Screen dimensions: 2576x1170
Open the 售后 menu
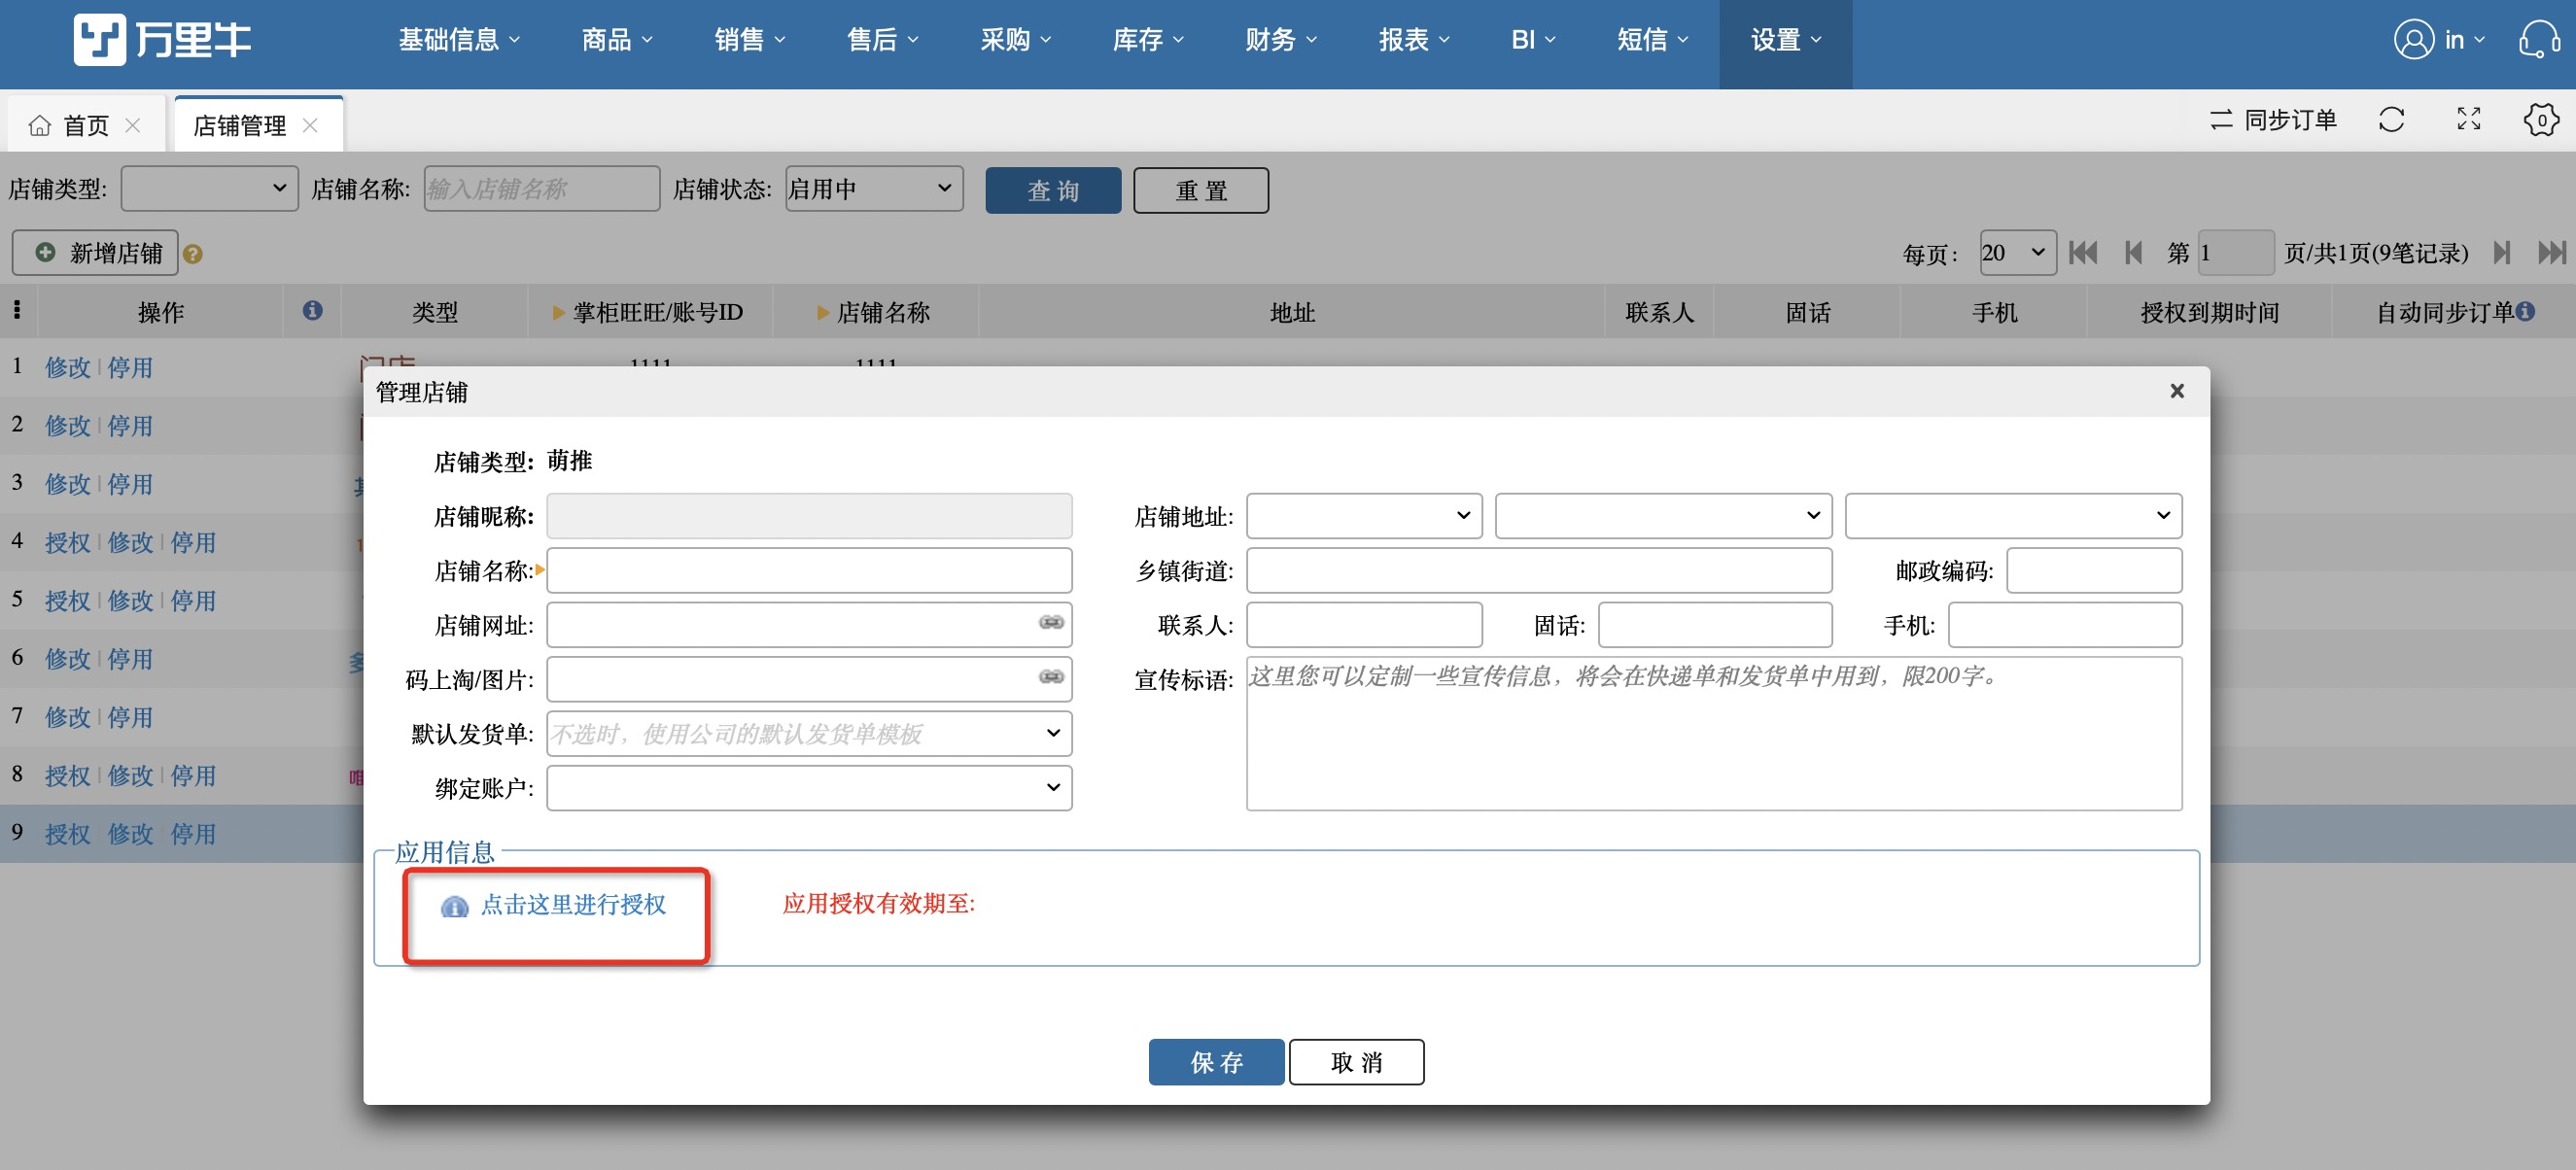883,40
